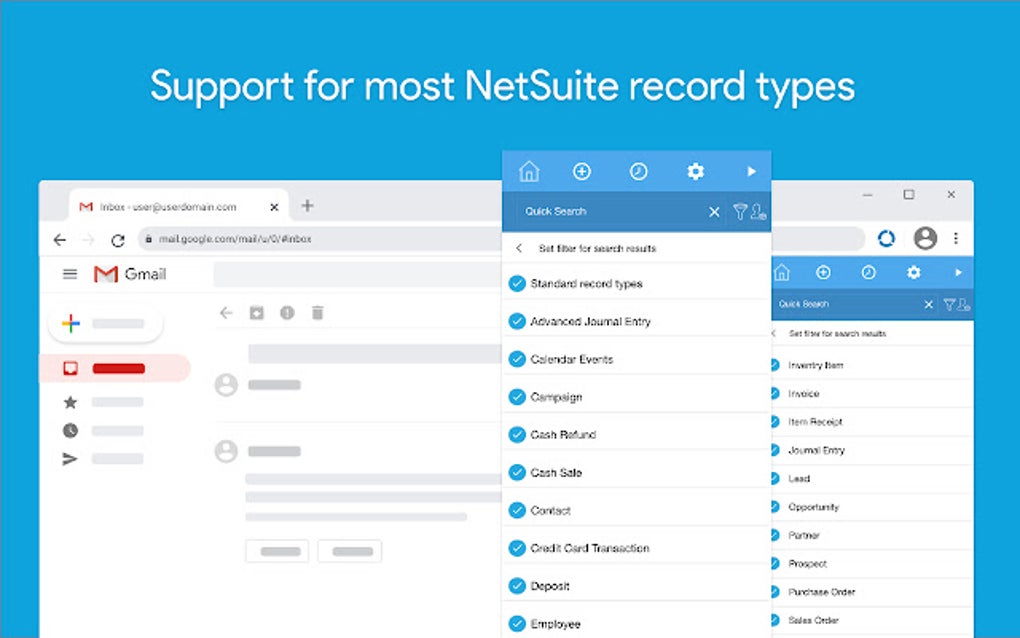Uncheck the Calendar Events record type
Screen dimensions: 1020x638
coord(517,359)
